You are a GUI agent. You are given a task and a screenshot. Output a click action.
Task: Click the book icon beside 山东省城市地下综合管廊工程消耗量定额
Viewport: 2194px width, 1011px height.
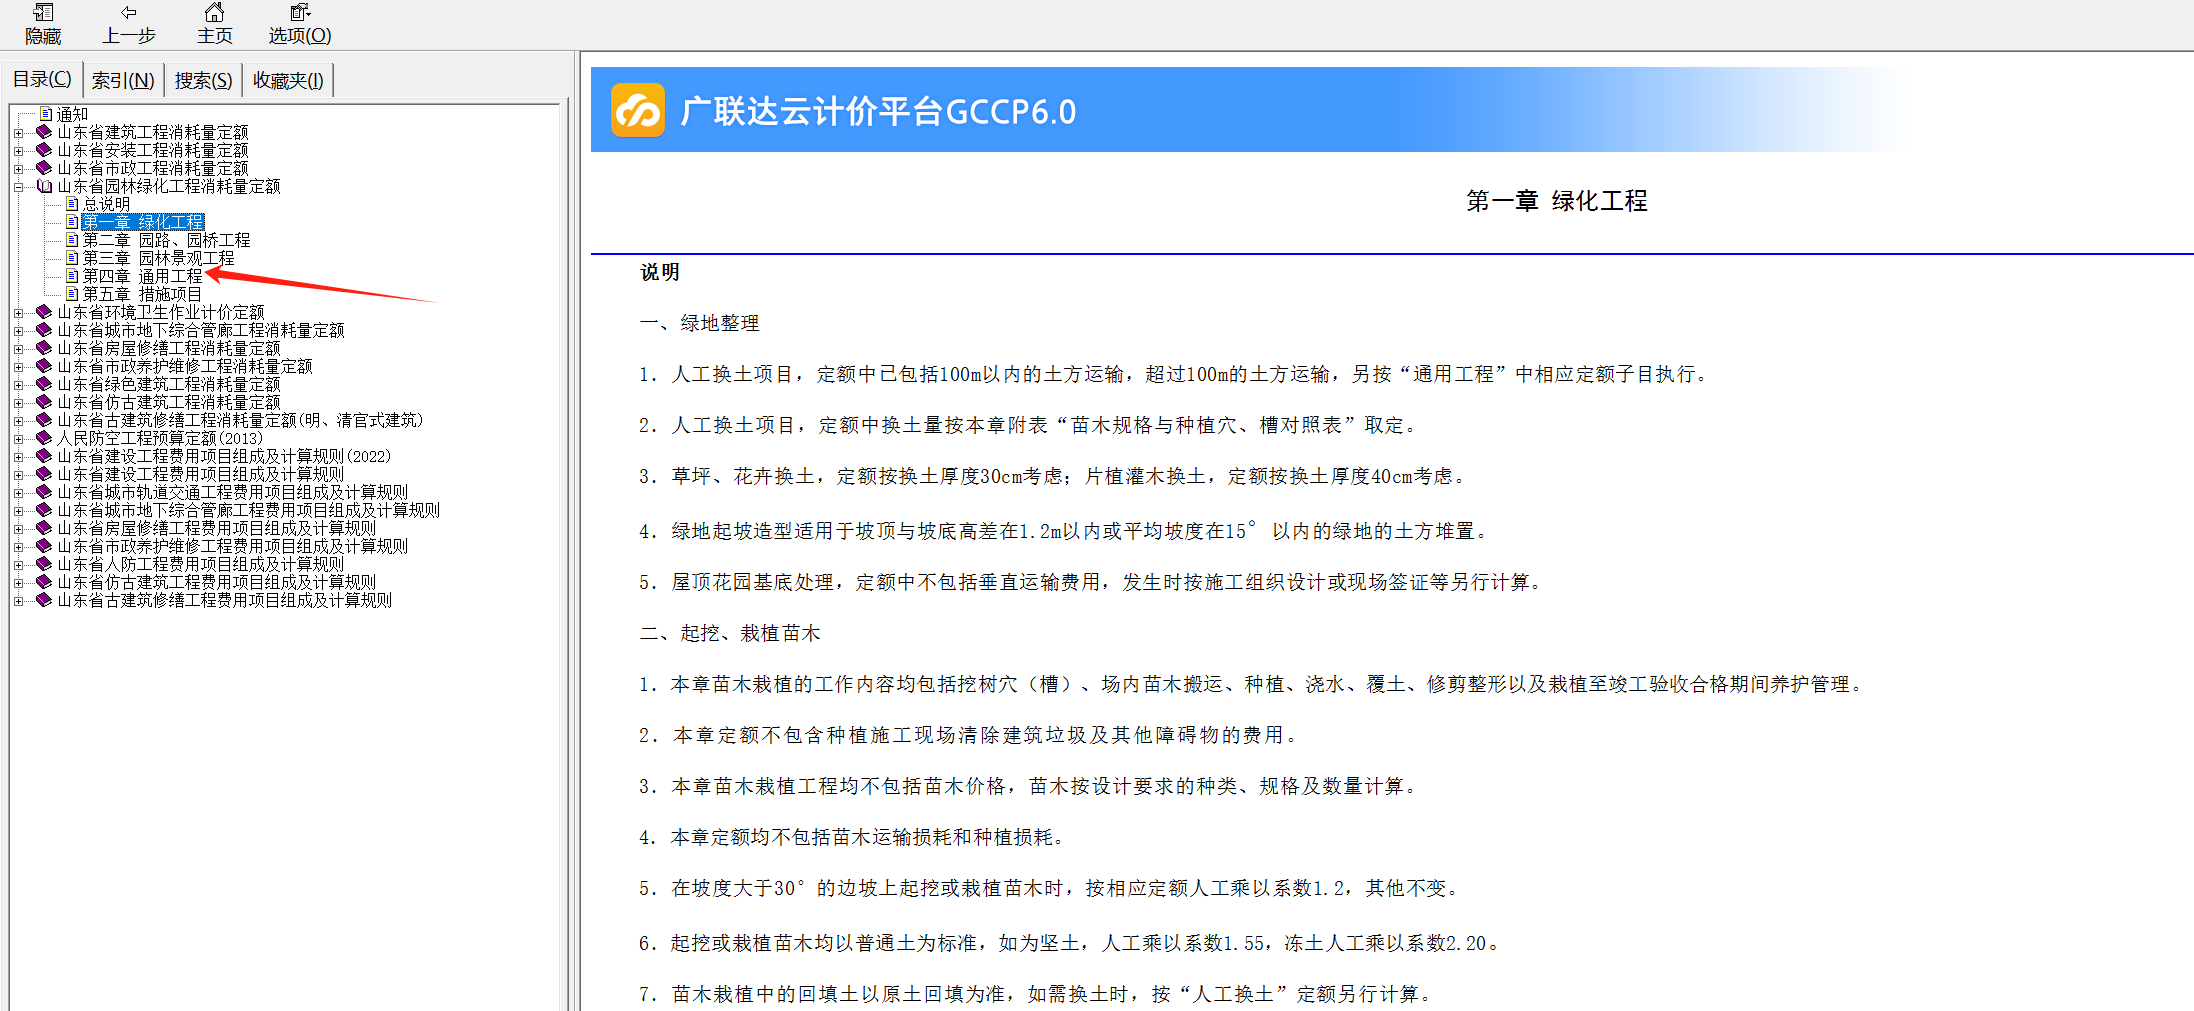coord(44,330)
